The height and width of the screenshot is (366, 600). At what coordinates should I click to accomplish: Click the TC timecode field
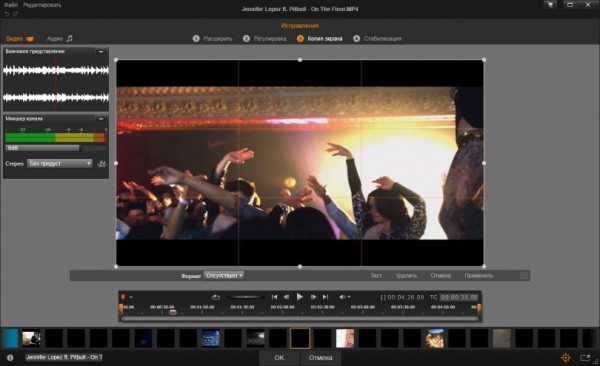click(x=459, y=297)
